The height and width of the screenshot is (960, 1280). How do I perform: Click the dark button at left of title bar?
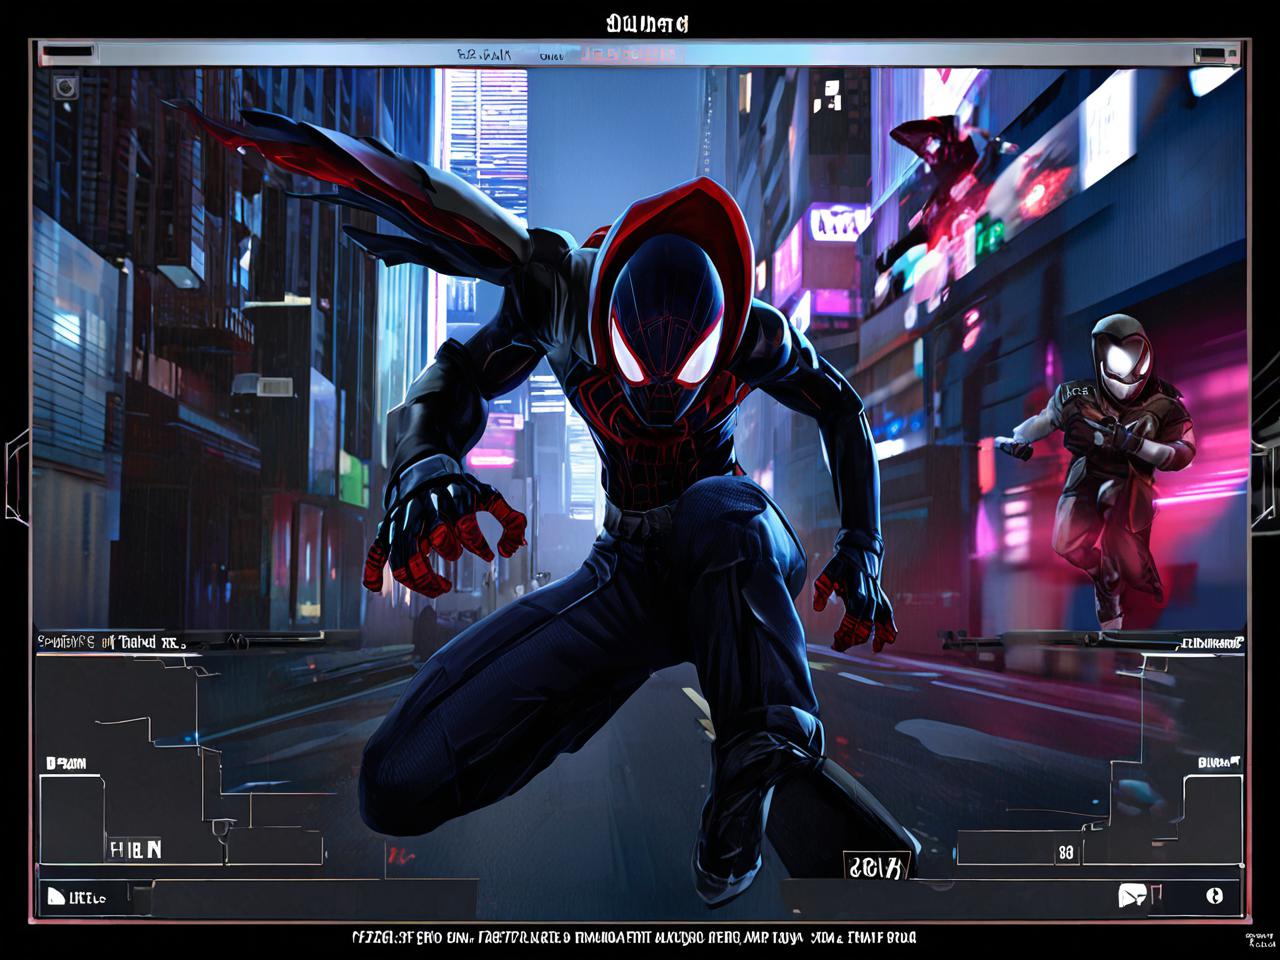(x=67, y=52)
